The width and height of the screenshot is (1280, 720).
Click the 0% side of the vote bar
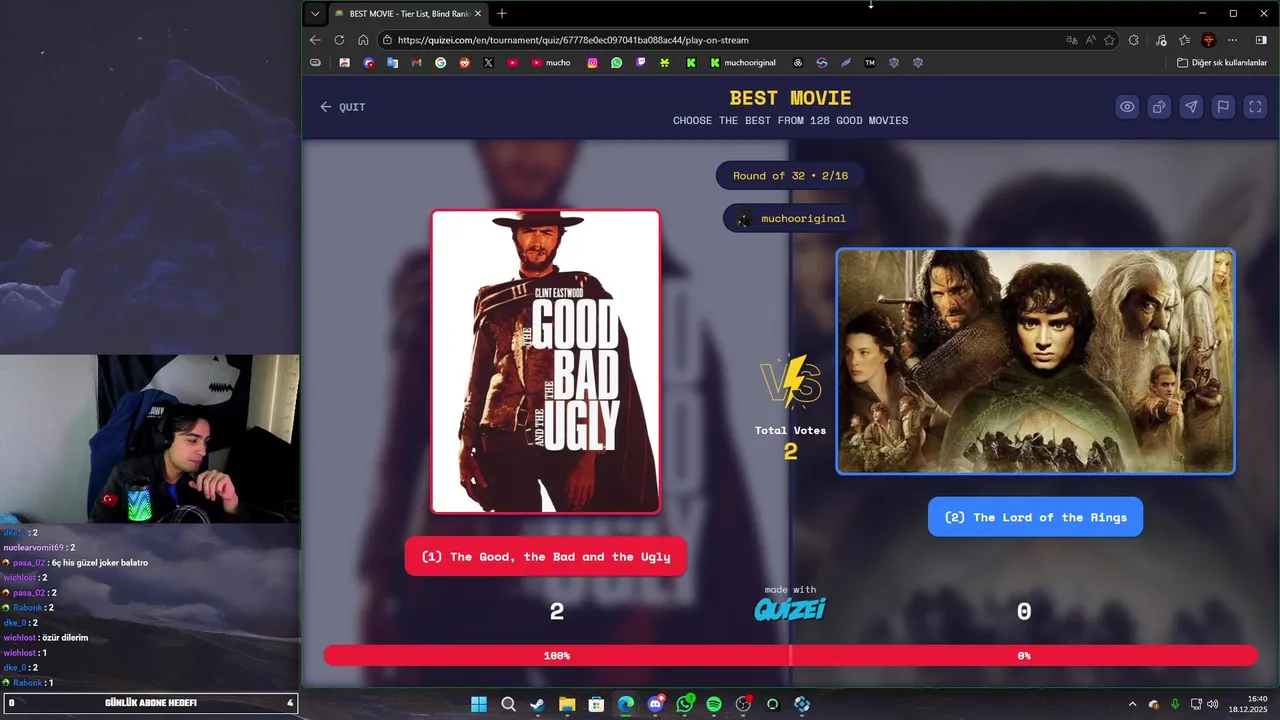pyautogui.click(x=1024, y=656)
